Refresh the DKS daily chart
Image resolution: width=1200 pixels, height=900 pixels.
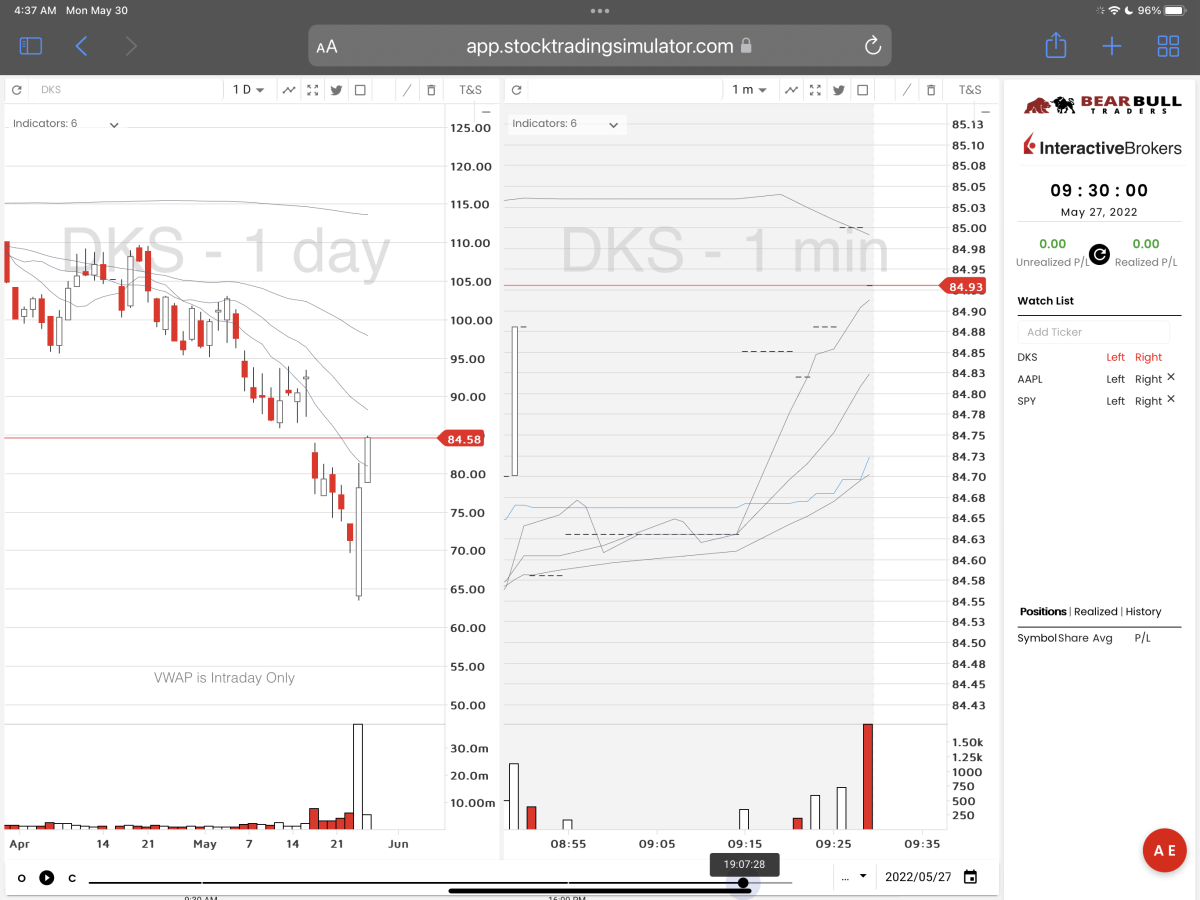click(x=17, y=90)
